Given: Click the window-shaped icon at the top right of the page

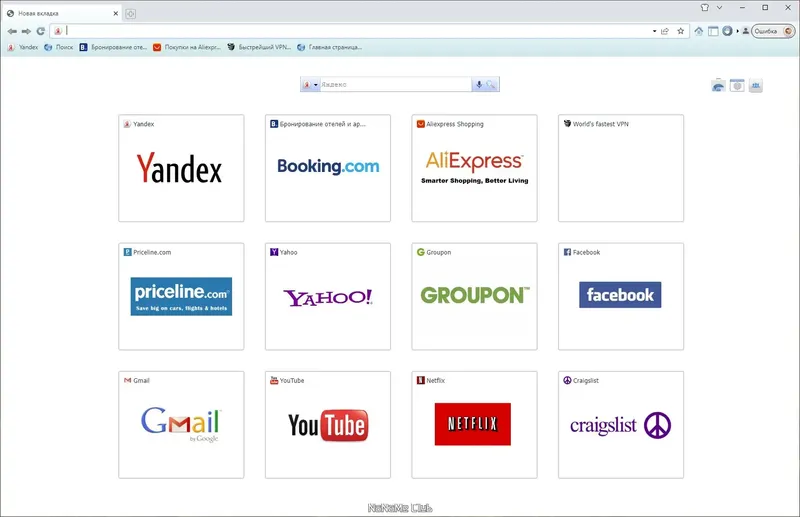Looking at the screenshot, I should (737, 86).
